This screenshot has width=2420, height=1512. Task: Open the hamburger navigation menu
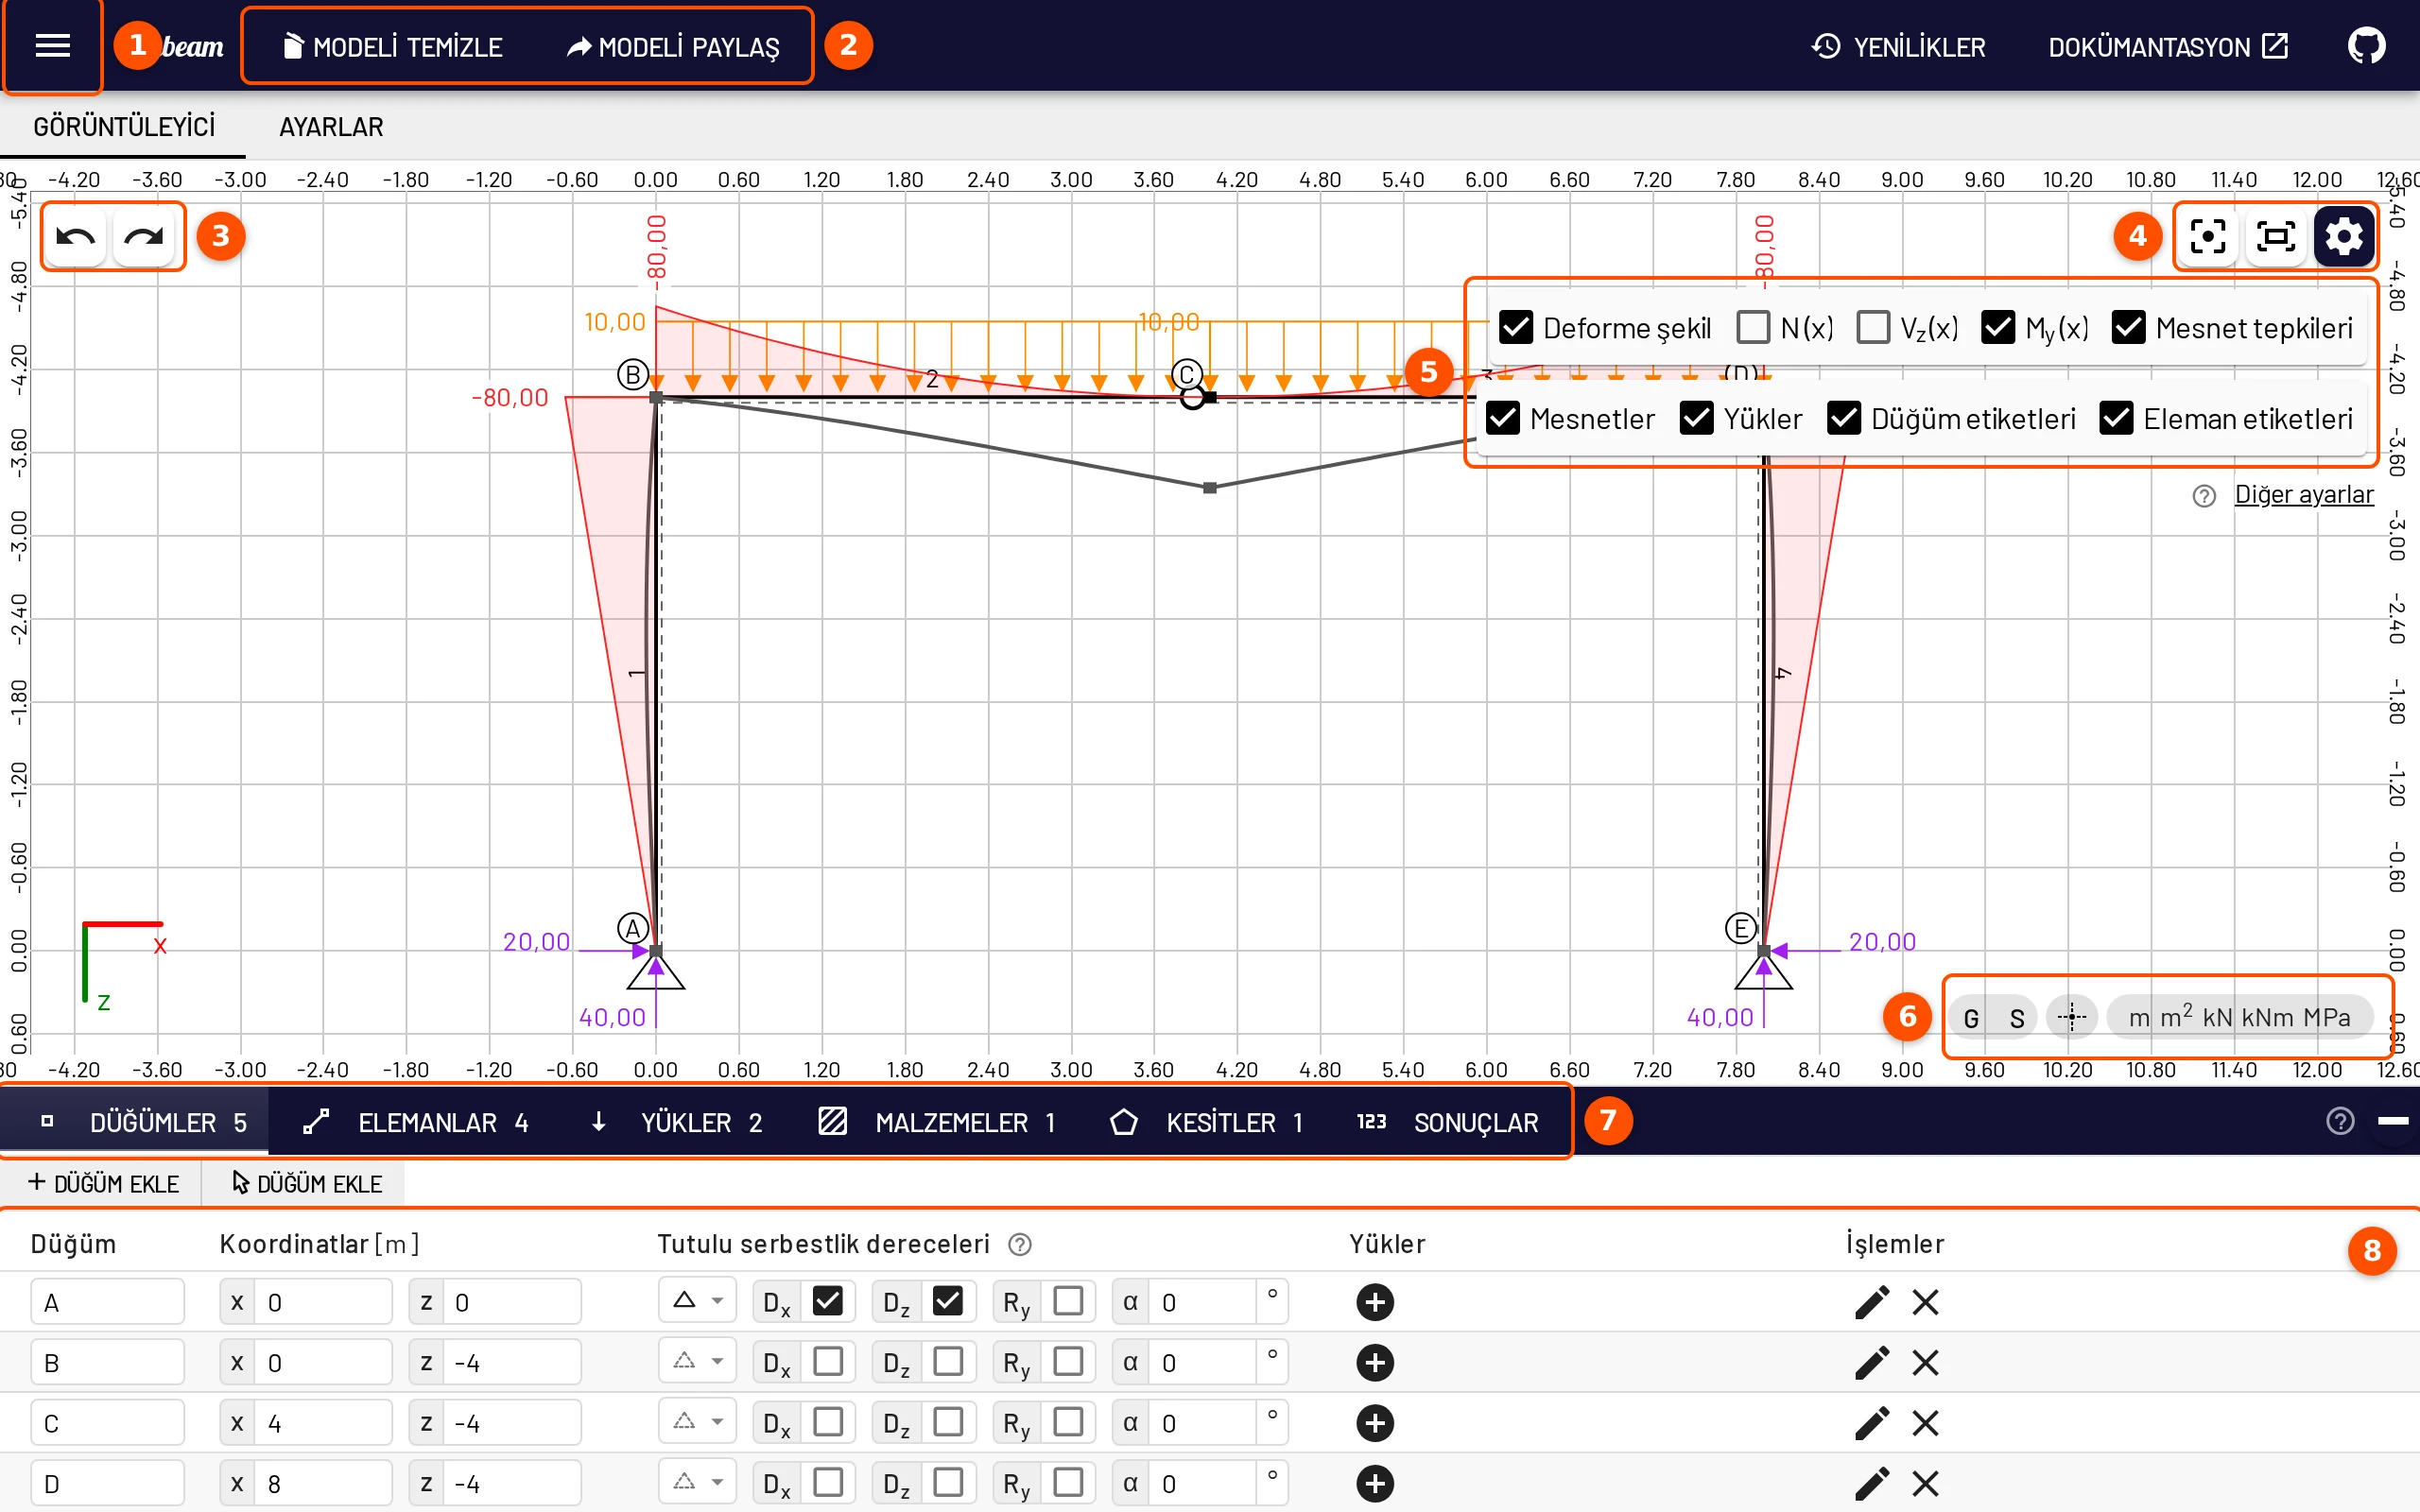click(x=52, y=46)
